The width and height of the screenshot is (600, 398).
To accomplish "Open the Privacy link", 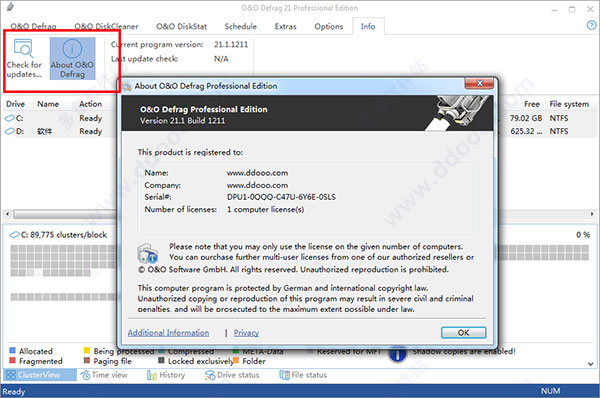I will (246, 333).
